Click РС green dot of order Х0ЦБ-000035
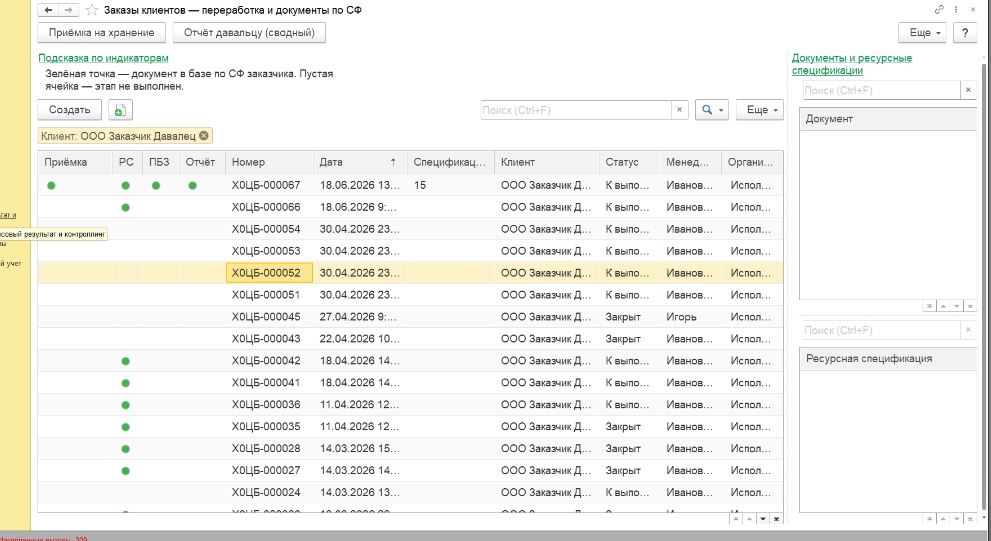 [126, 427]
